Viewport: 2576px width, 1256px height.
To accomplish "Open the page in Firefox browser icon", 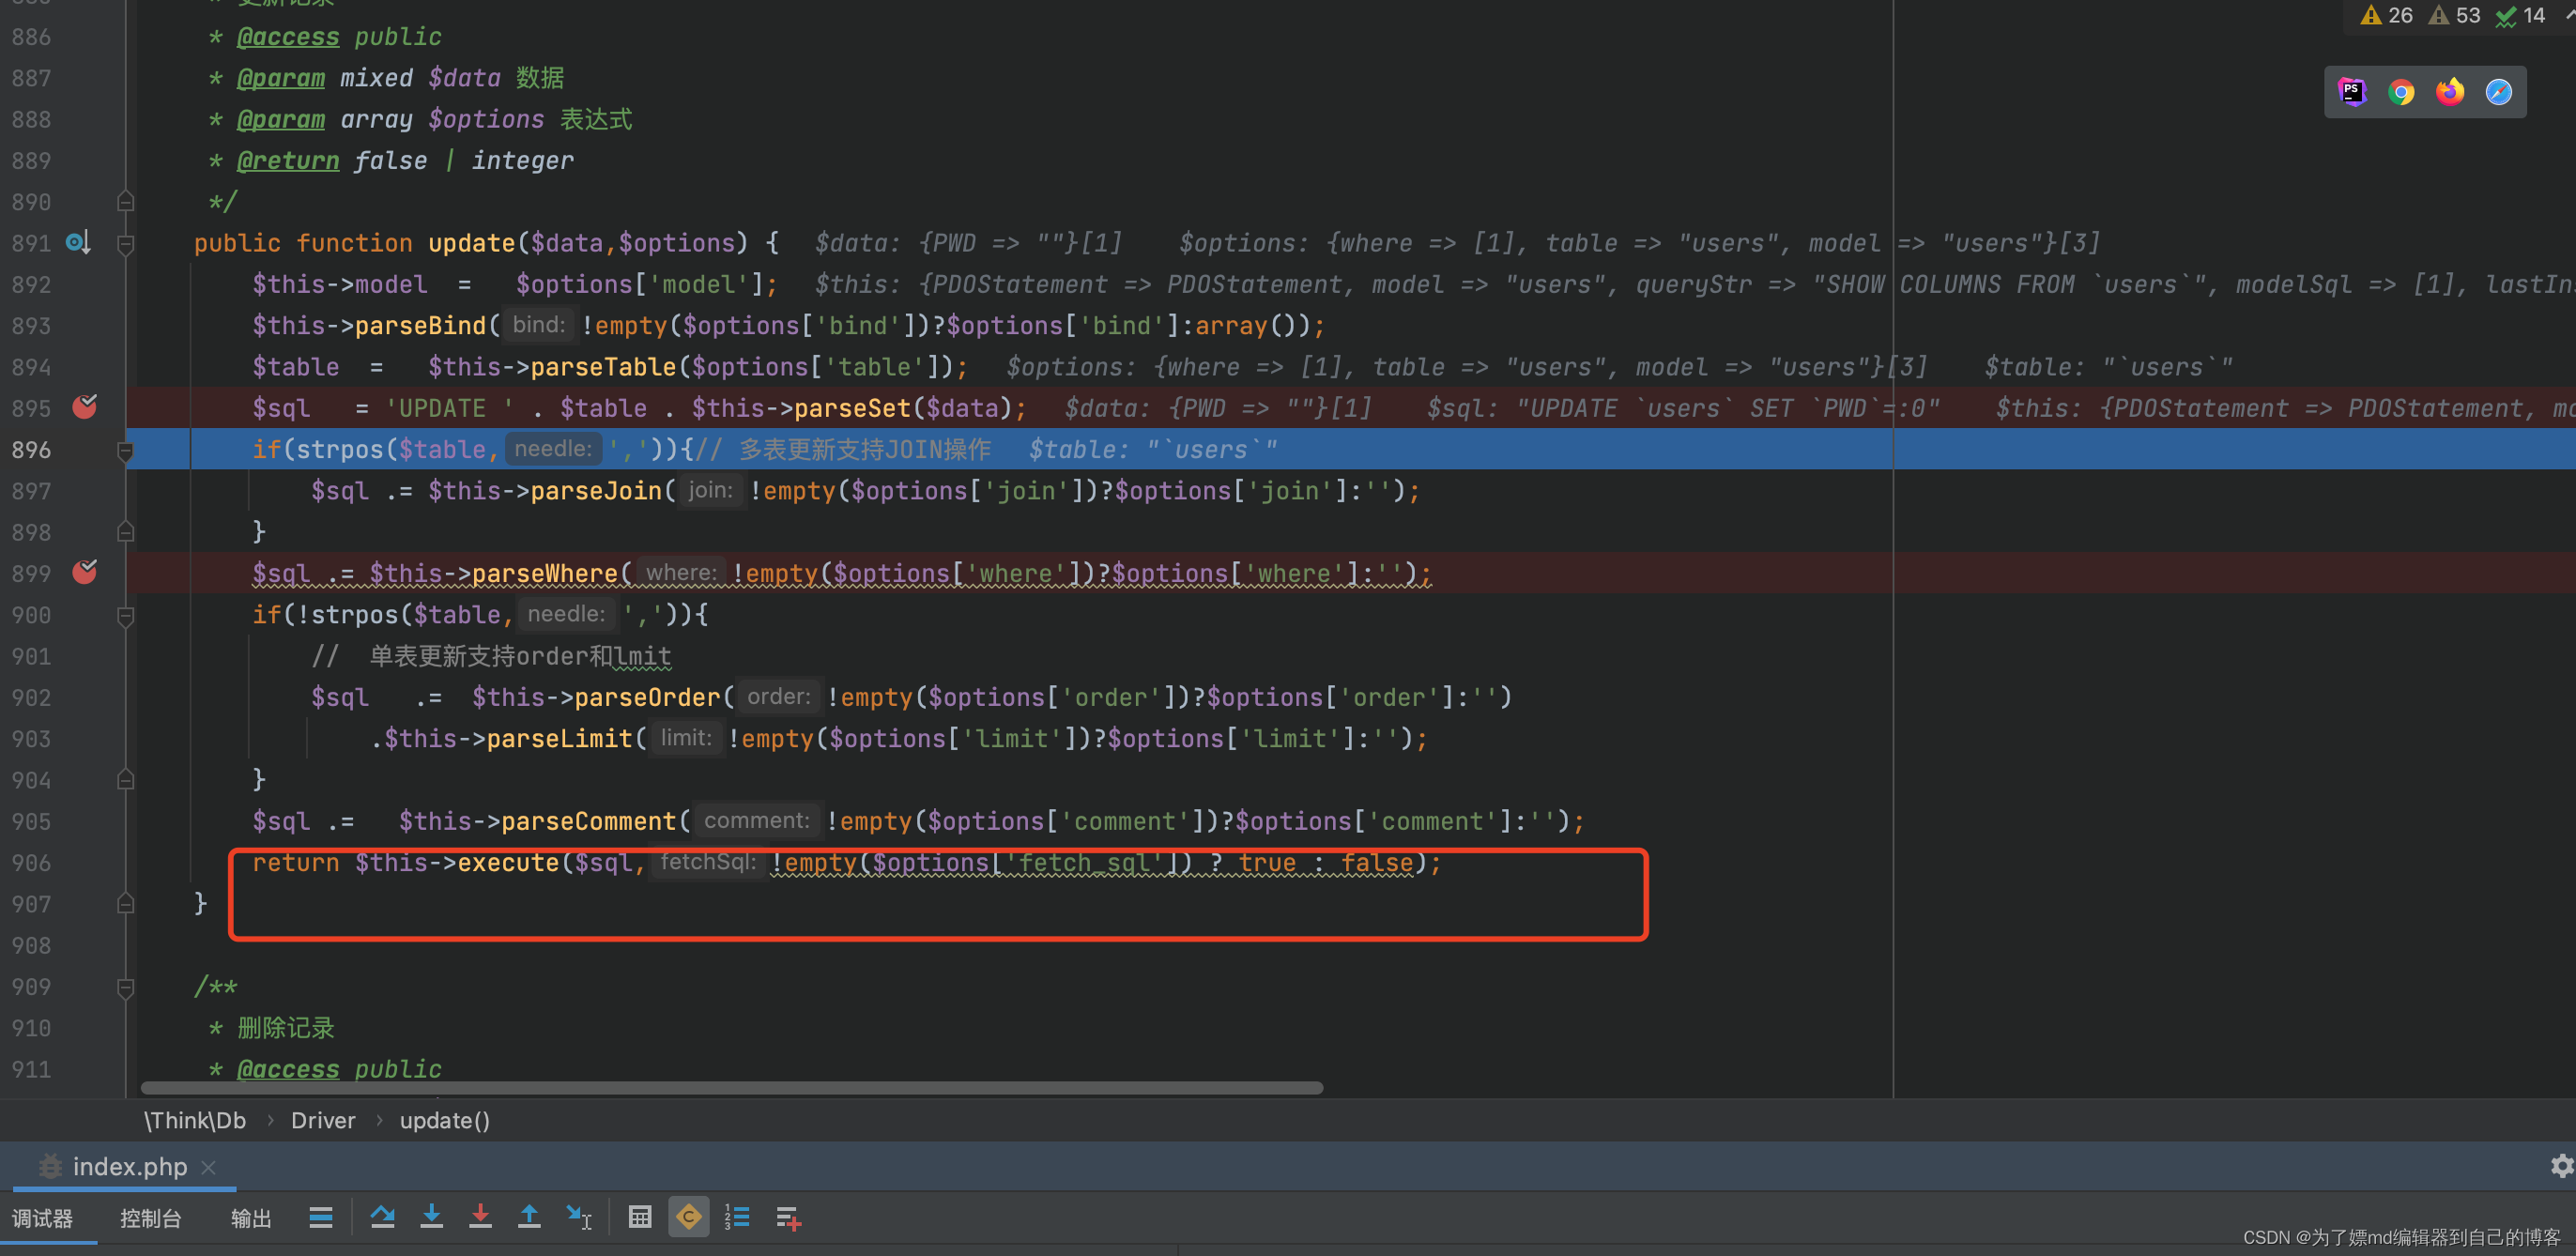I will (x=2449, y=92).
